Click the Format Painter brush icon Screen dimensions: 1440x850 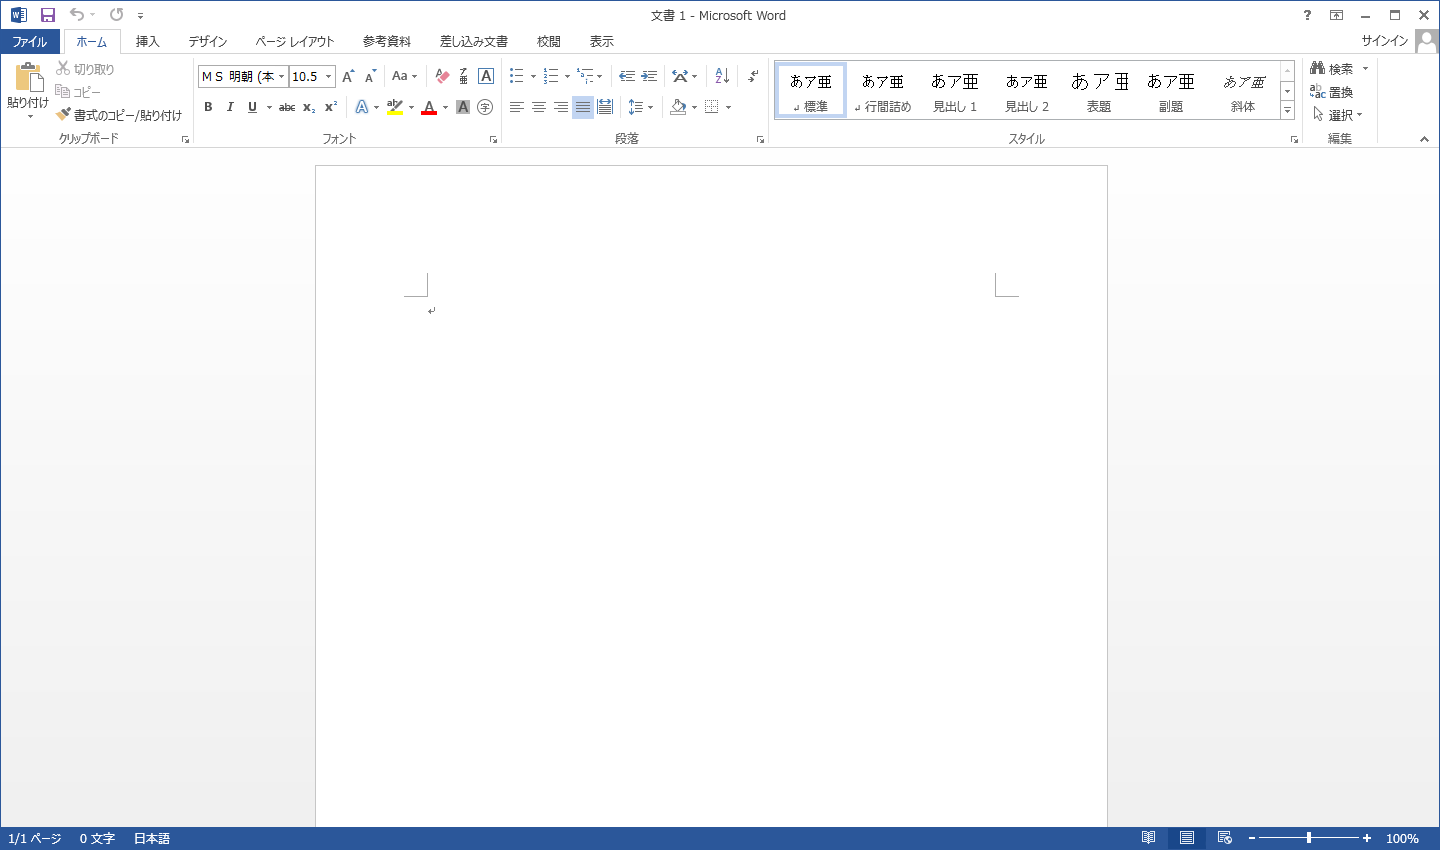click(x=64, y=115)
